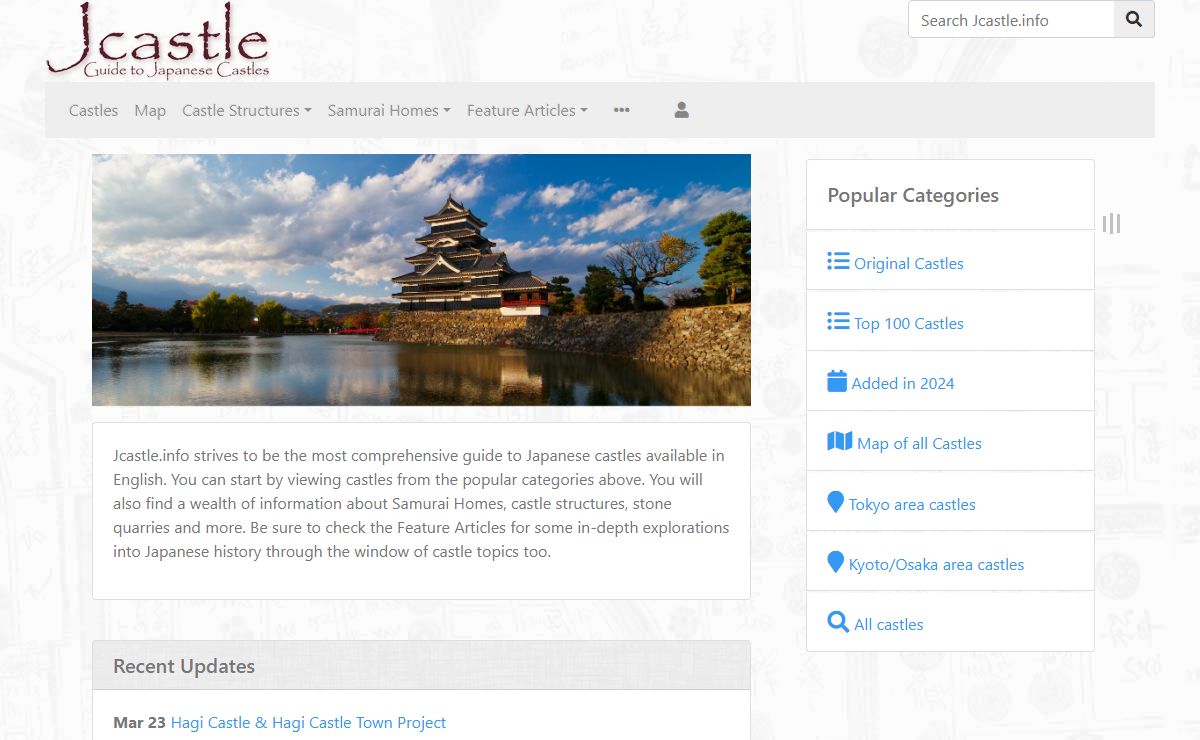Click the Jcastle logo
The height and width of the screenshot is (740, 1200).
pos(158,40)
